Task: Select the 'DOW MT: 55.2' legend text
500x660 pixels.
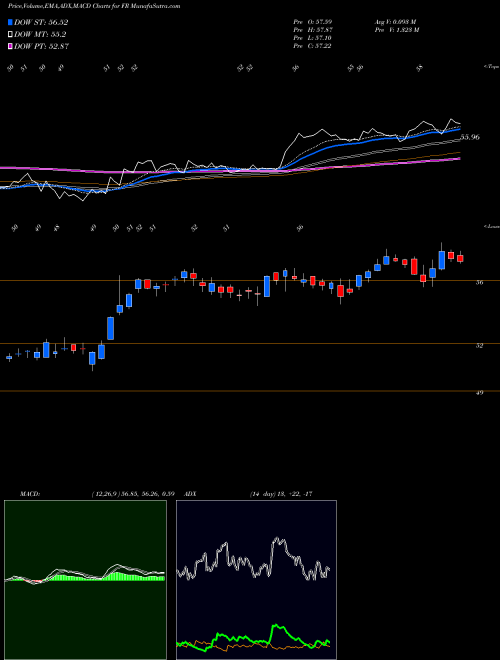Action: (x=40, y=35)
